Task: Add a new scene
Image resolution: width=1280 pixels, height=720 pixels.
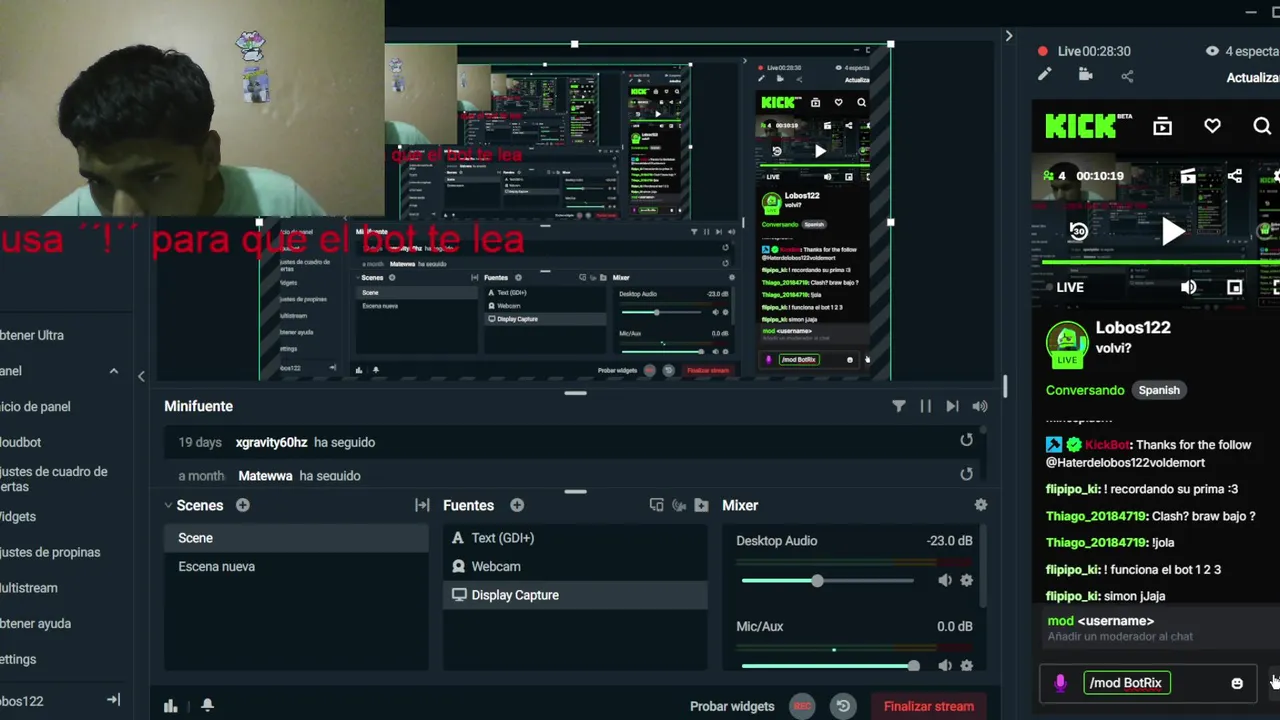Action: tap(242, 505)
